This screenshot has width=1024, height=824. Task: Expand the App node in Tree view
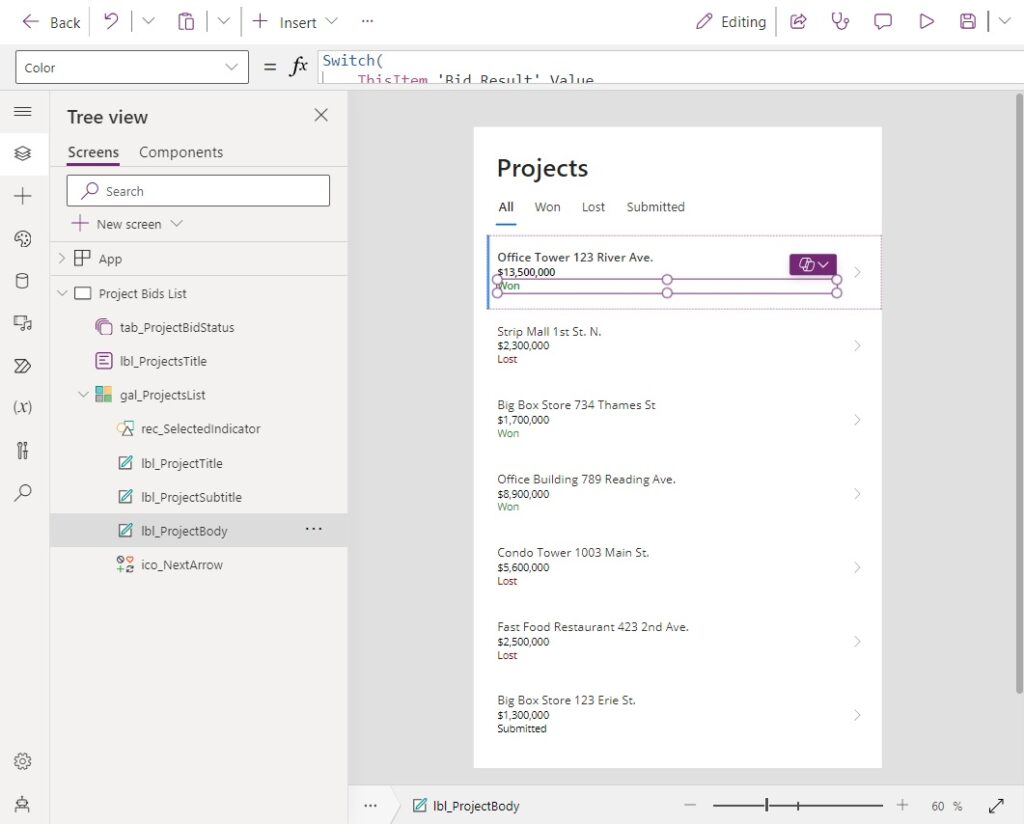click(62, 258)
